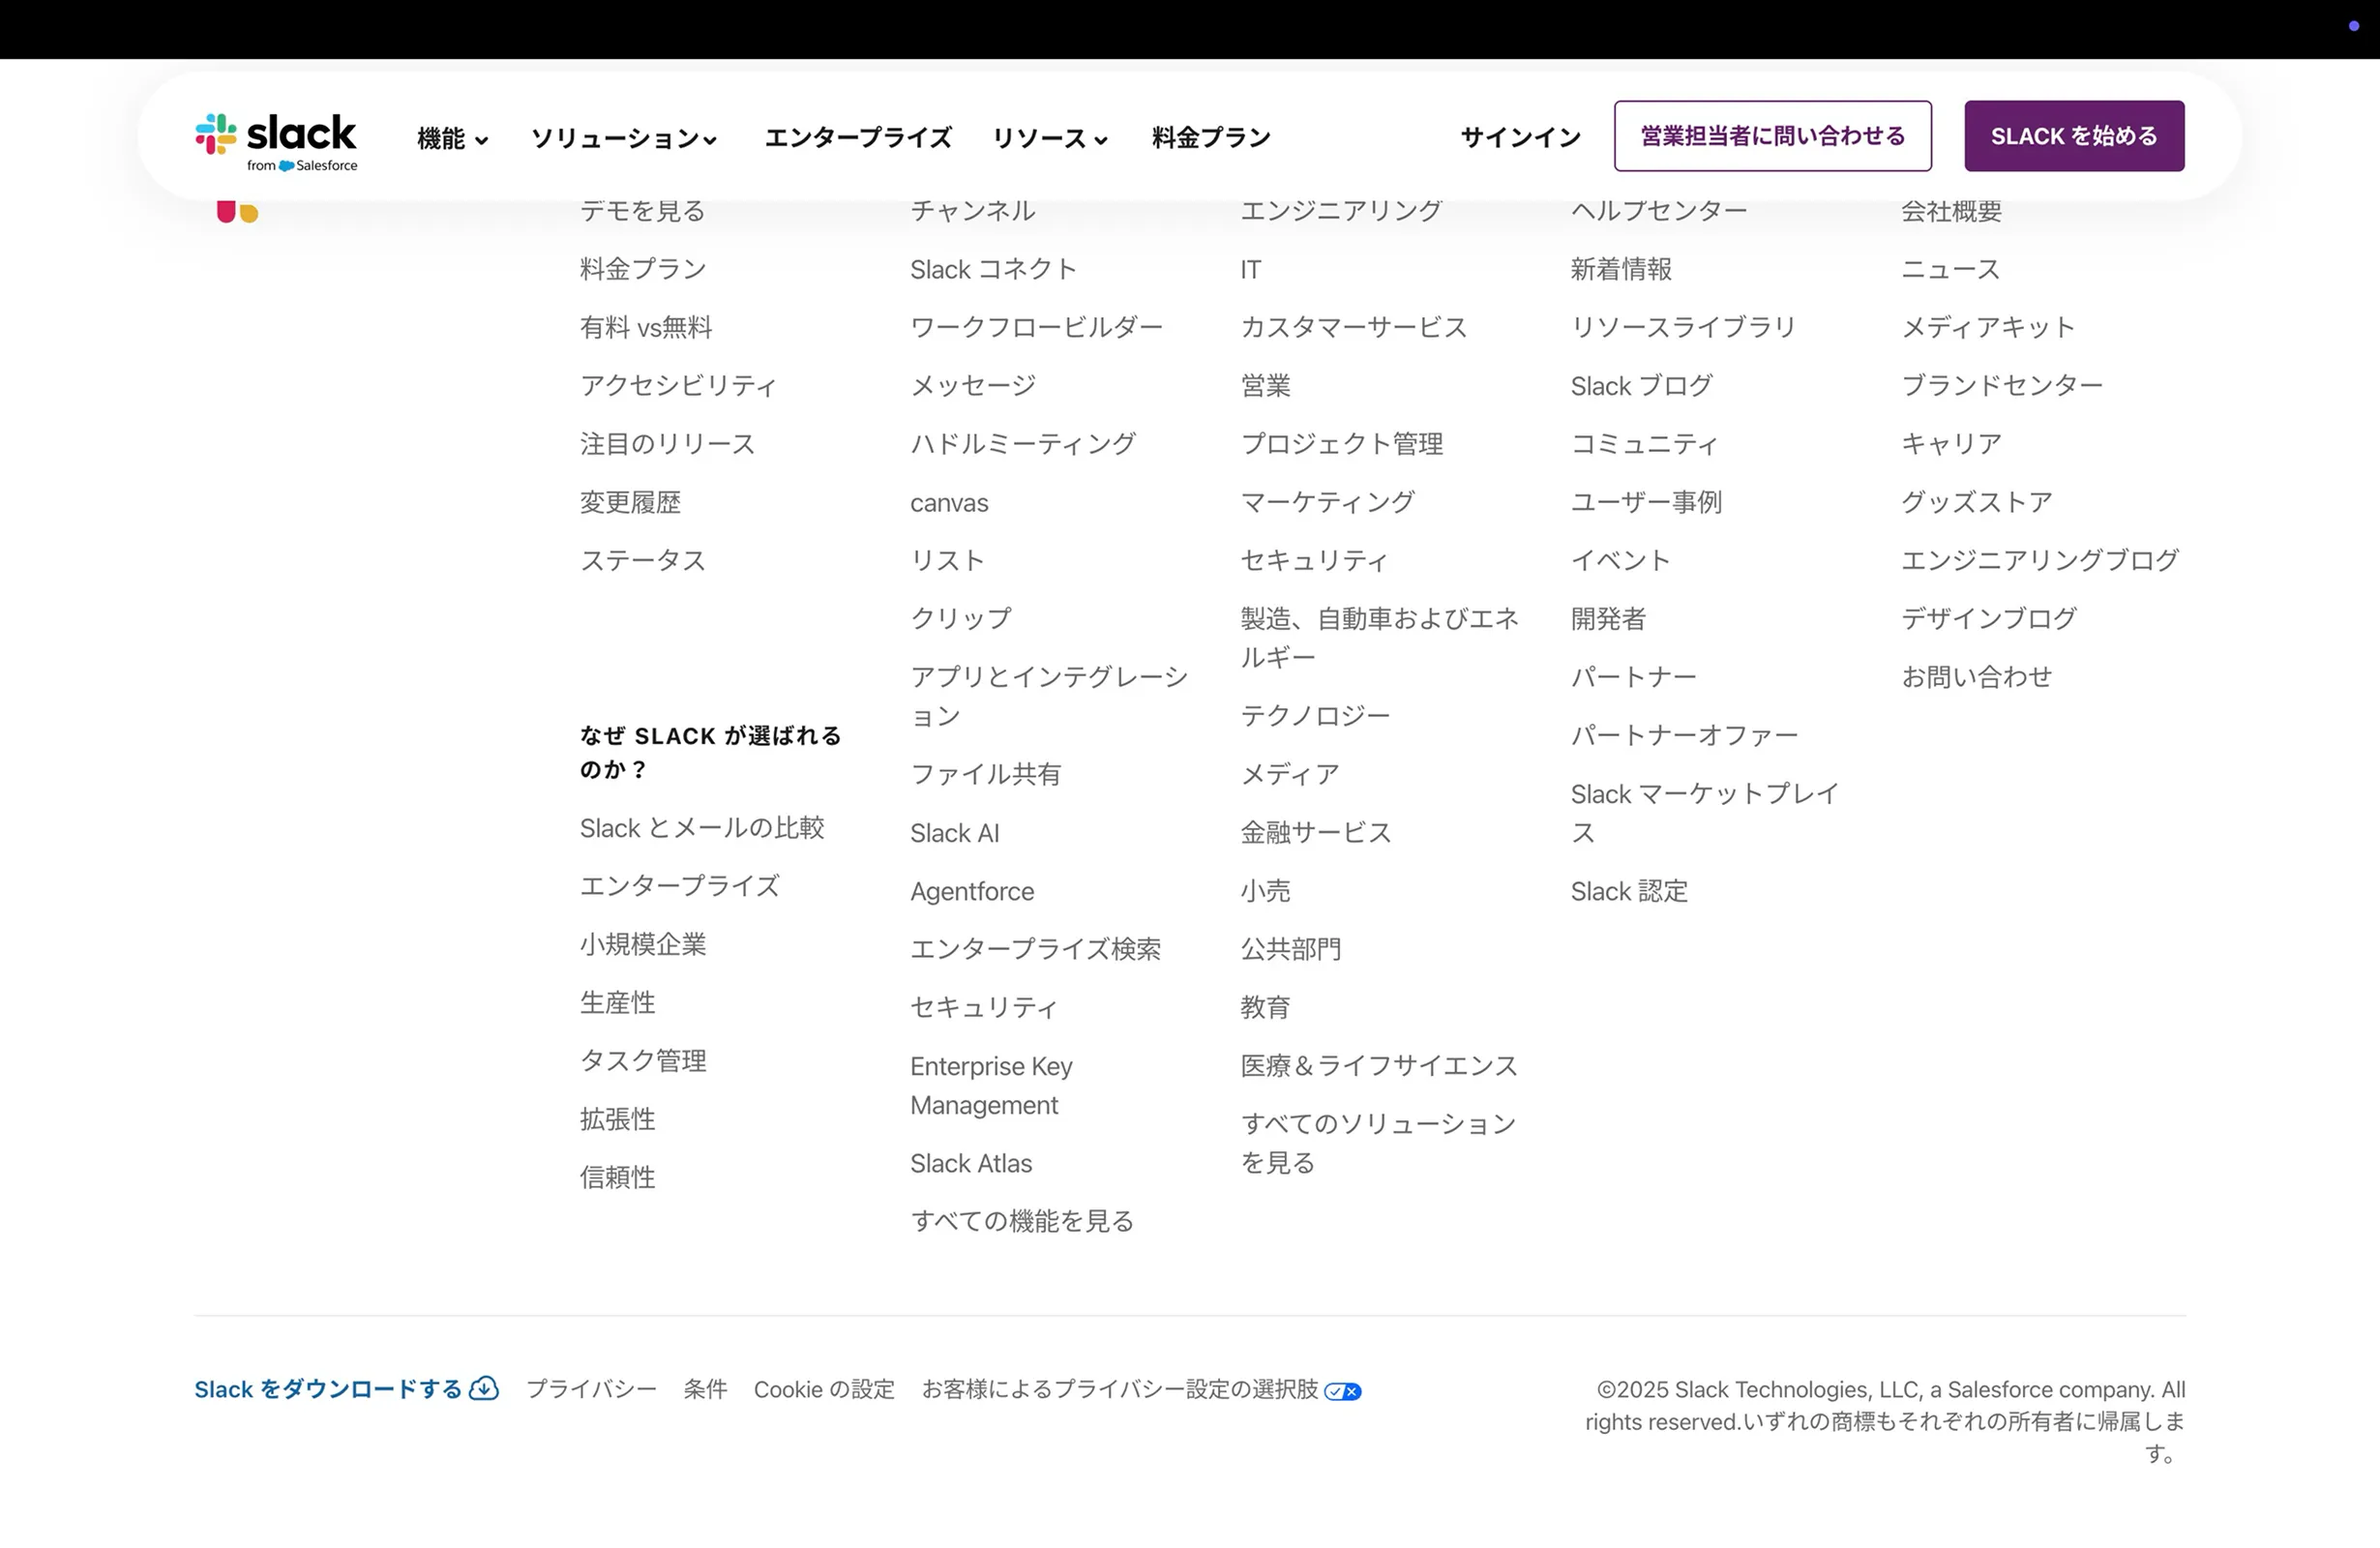
Task: Open エンタープライズ in top navigation
Action: tap(858, 137)
